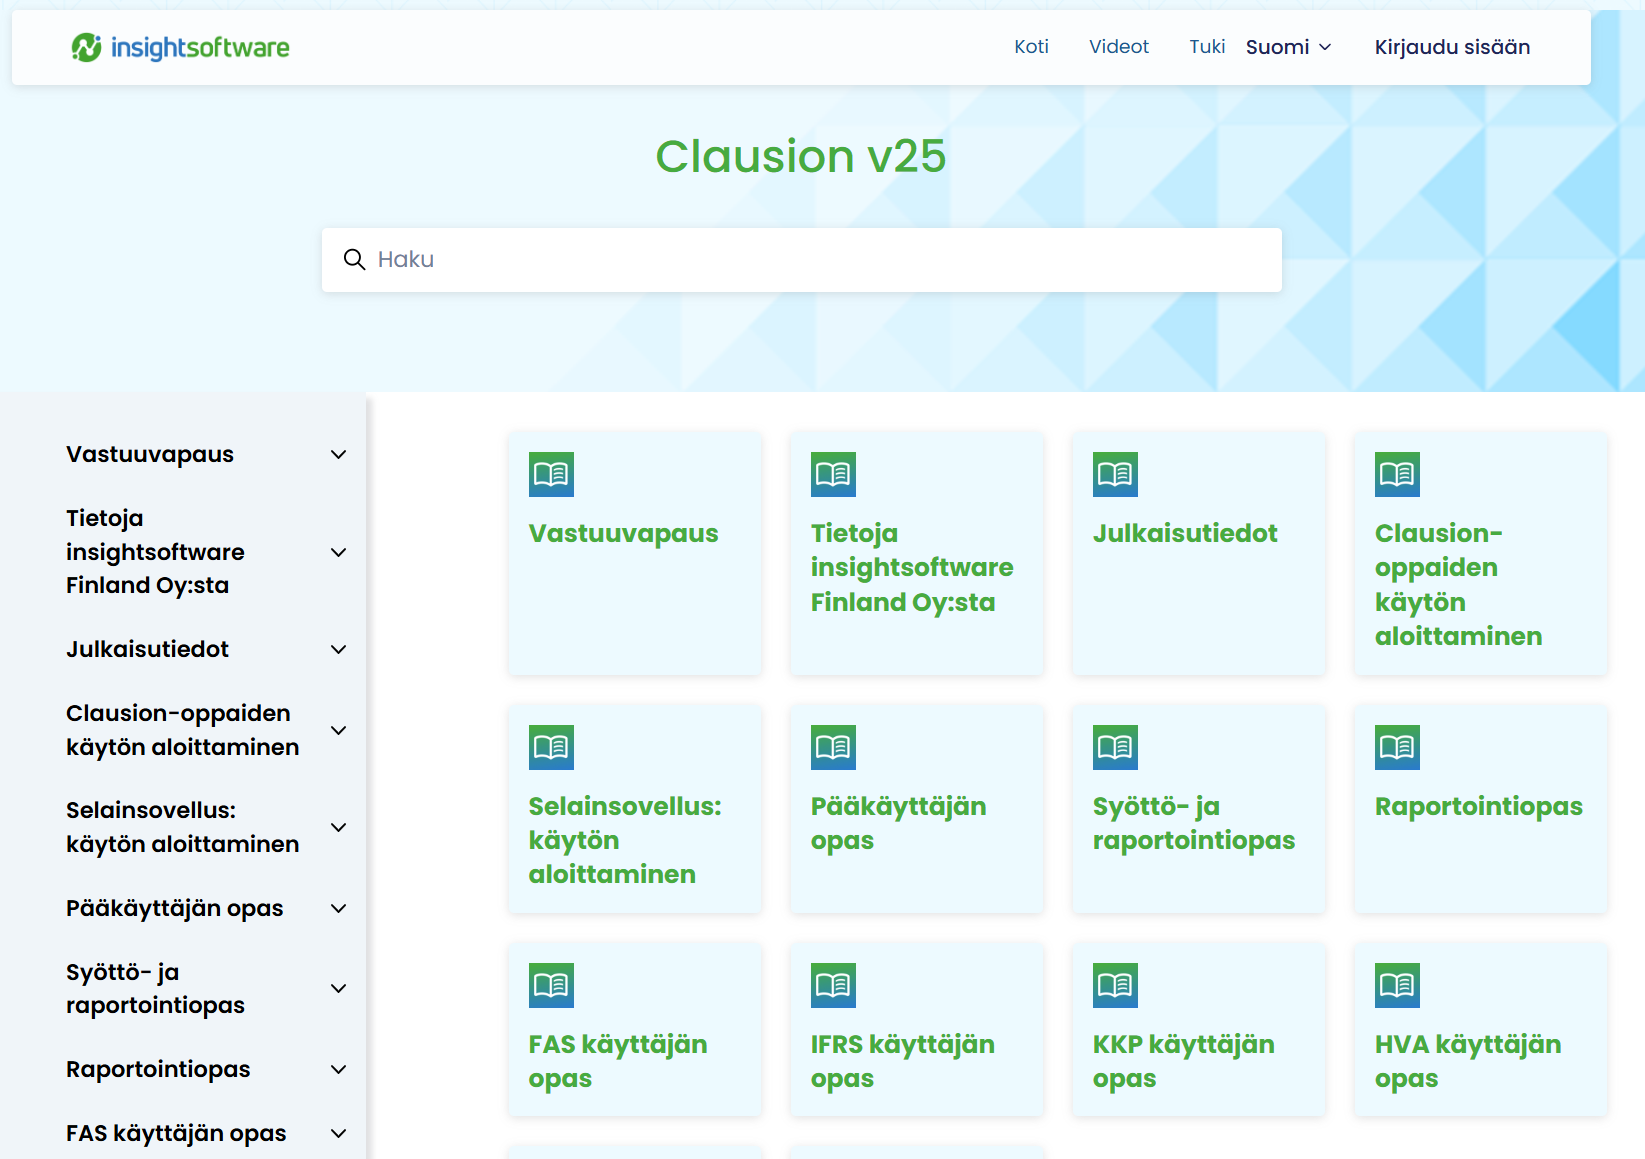Click book icon on HVA käyttäjän opas card
Screen dimensions: 1645x1159
[x=1397, y=985]
